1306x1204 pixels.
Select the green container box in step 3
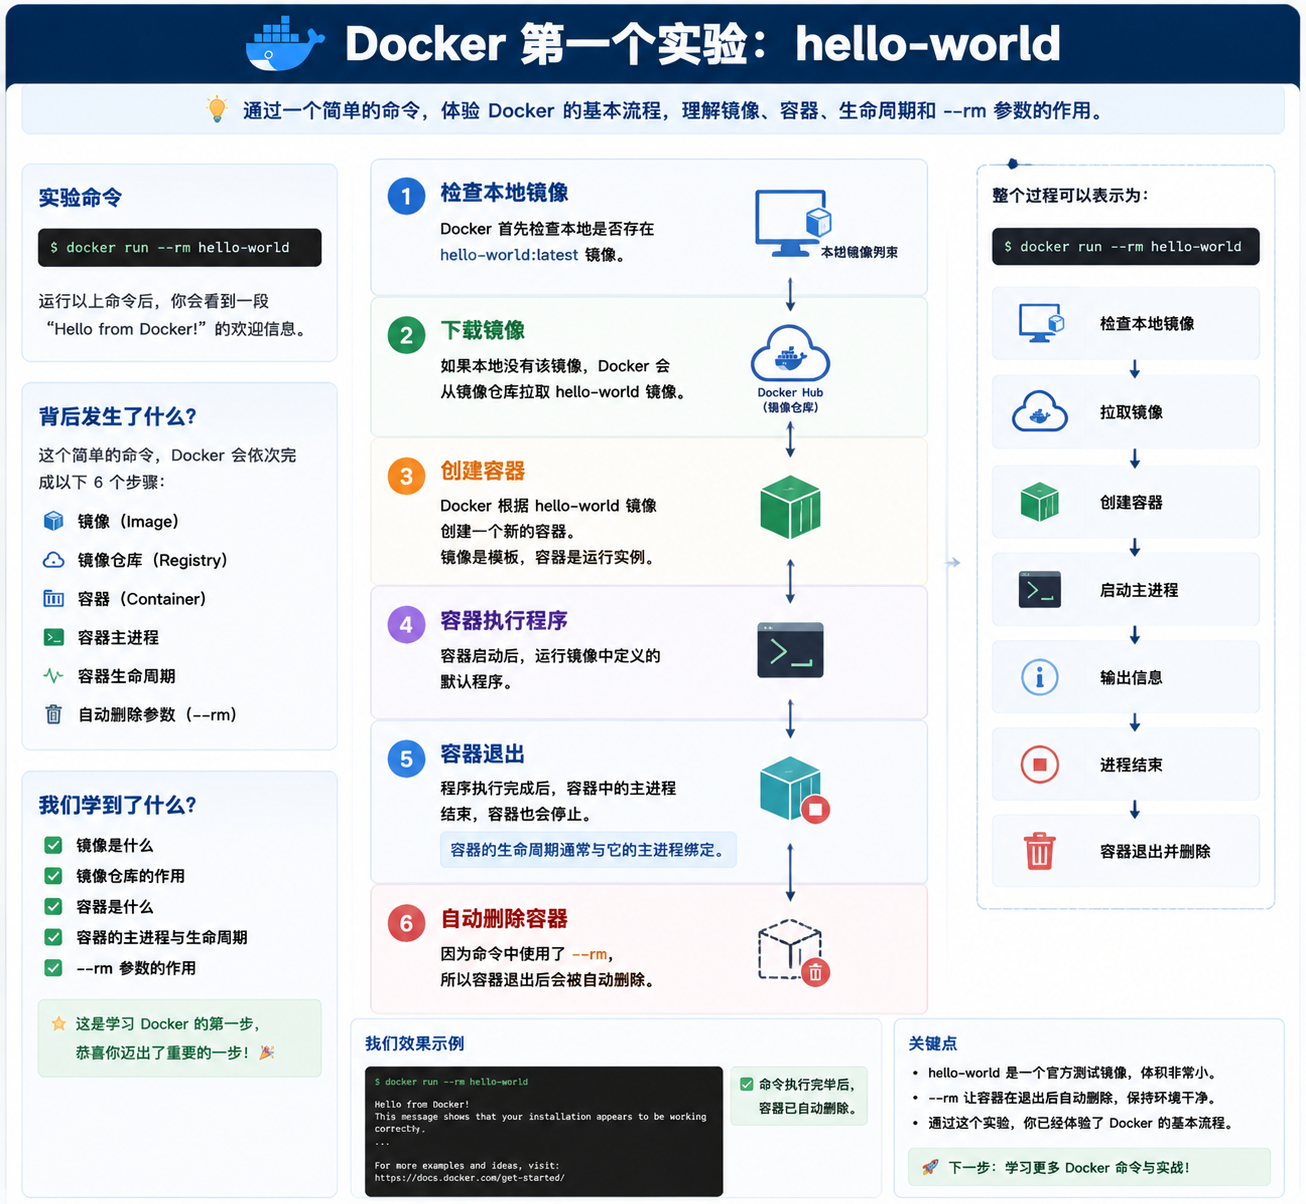click(790, 507)
